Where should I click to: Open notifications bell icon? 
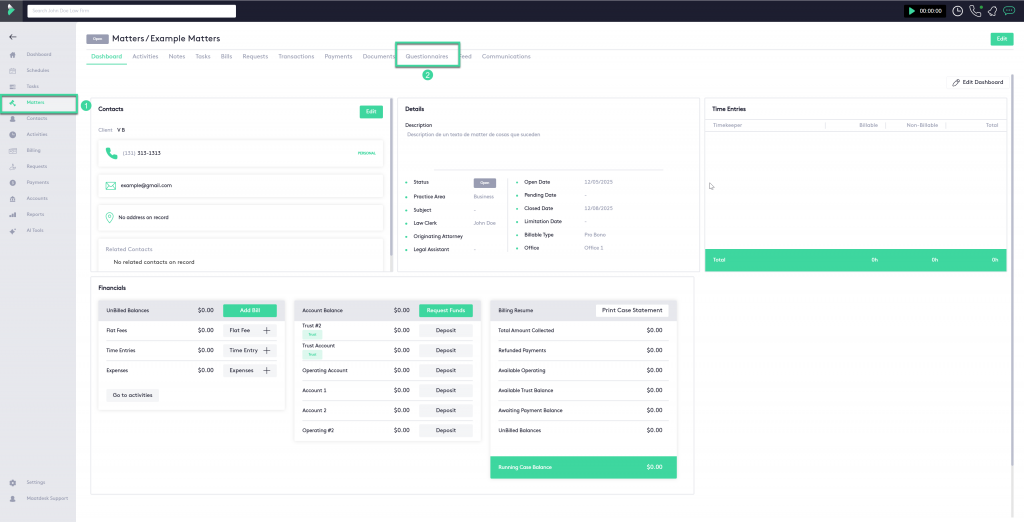(991, 11)
